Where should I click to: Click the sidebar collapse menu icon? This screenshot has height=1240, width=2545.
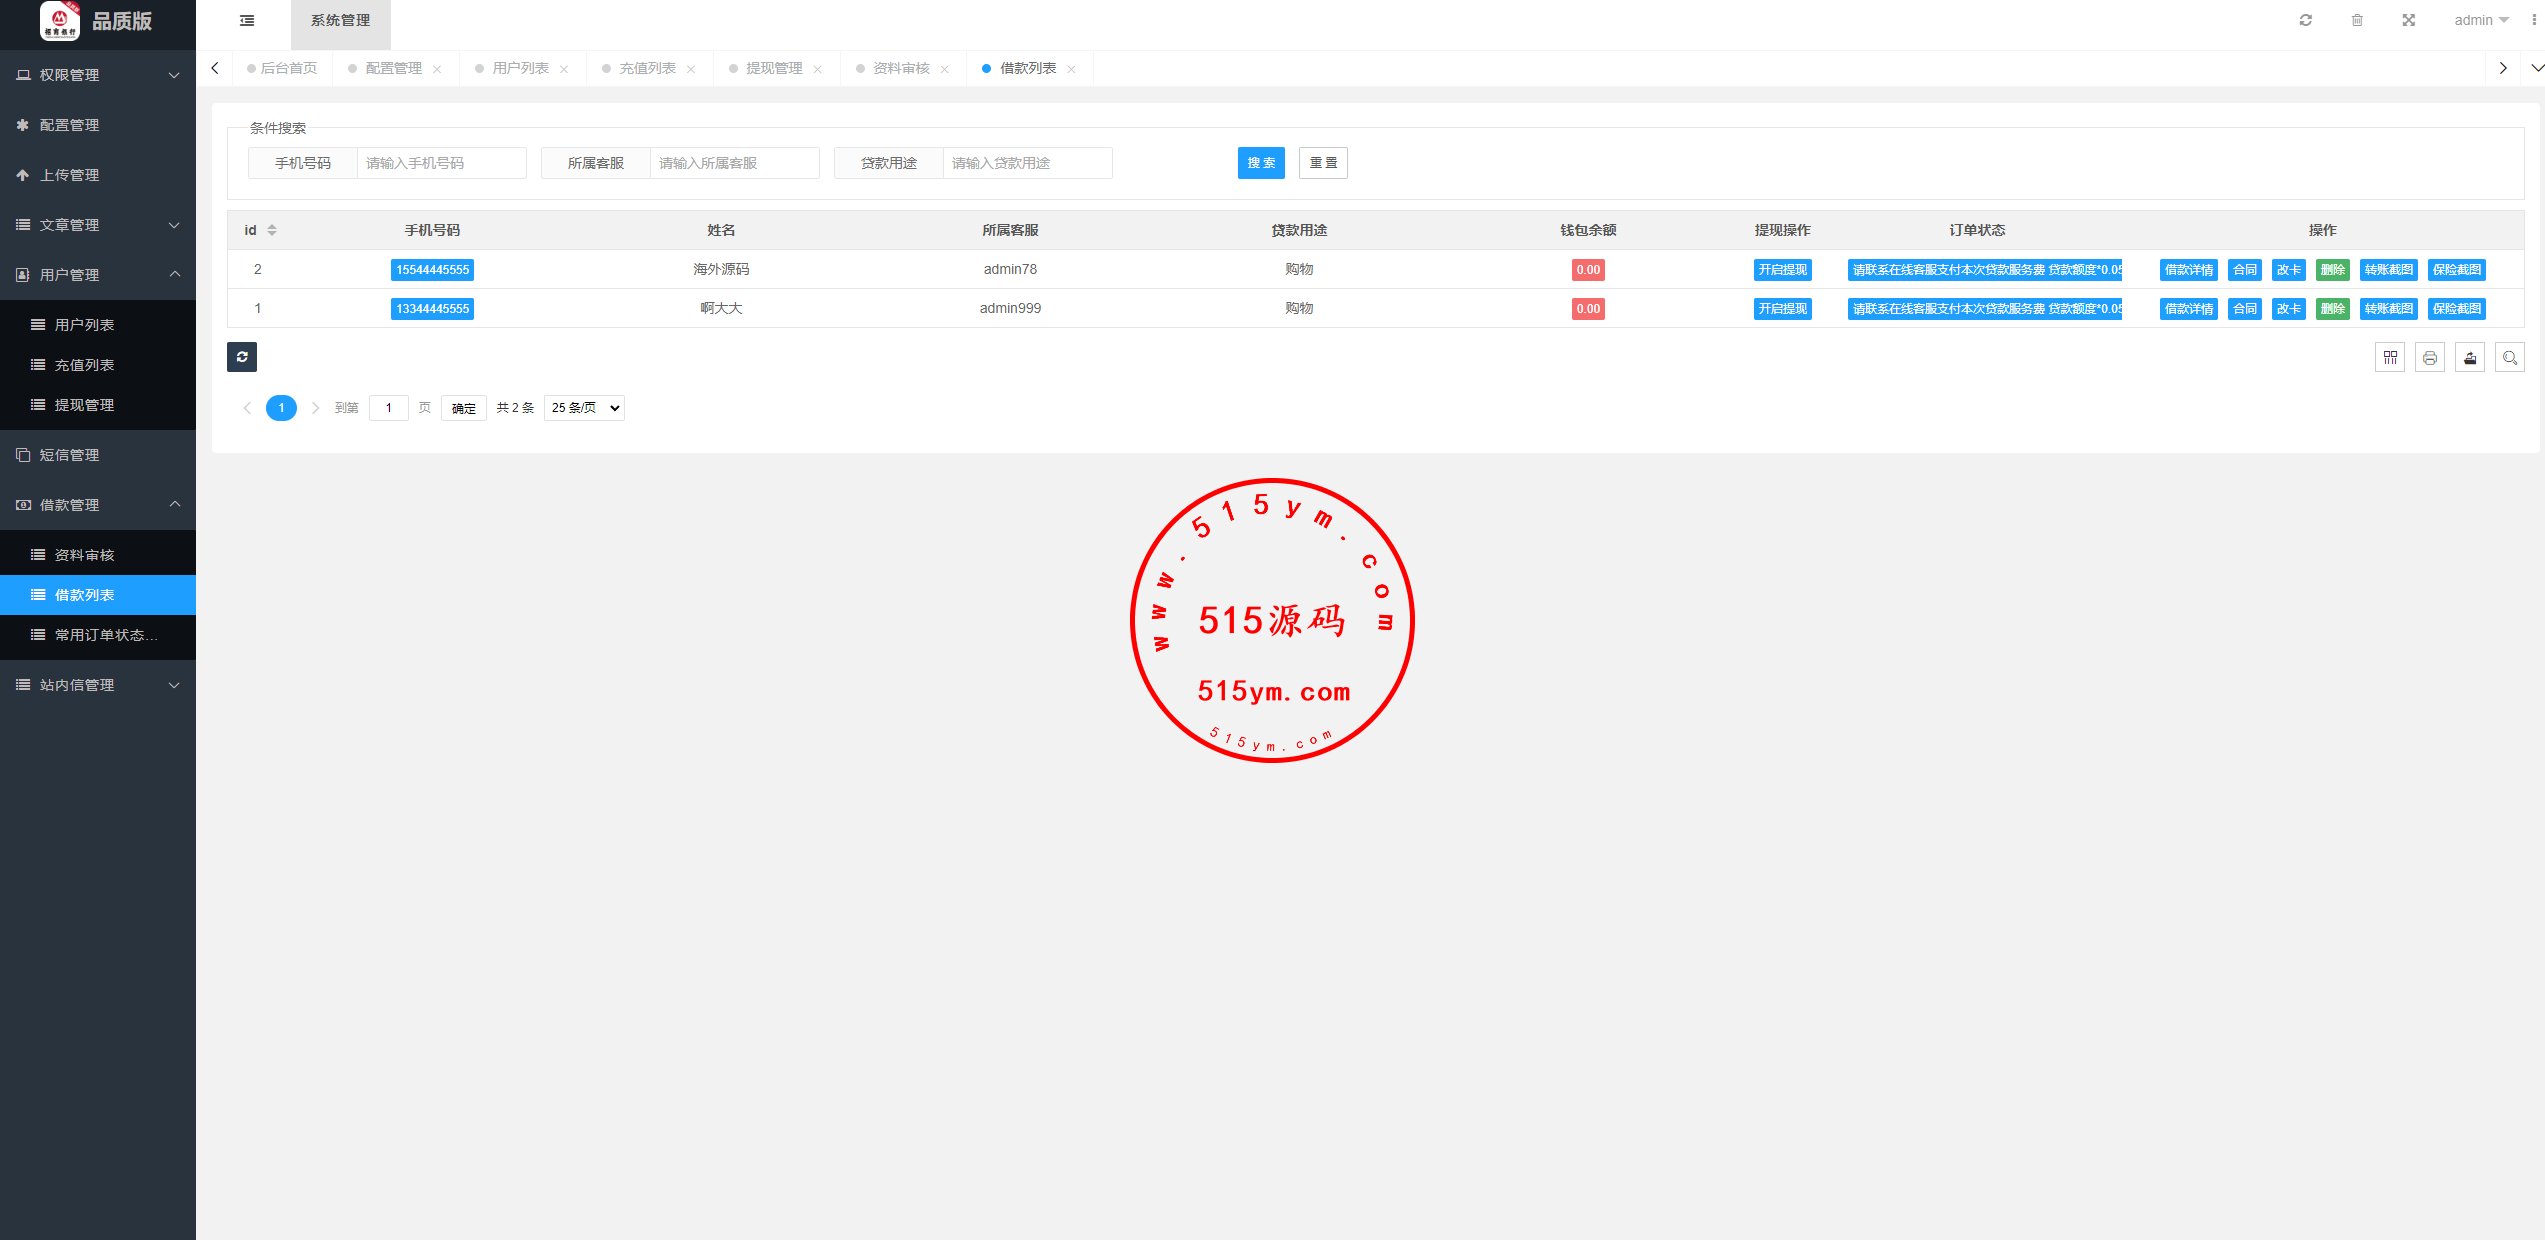[247, 20]
